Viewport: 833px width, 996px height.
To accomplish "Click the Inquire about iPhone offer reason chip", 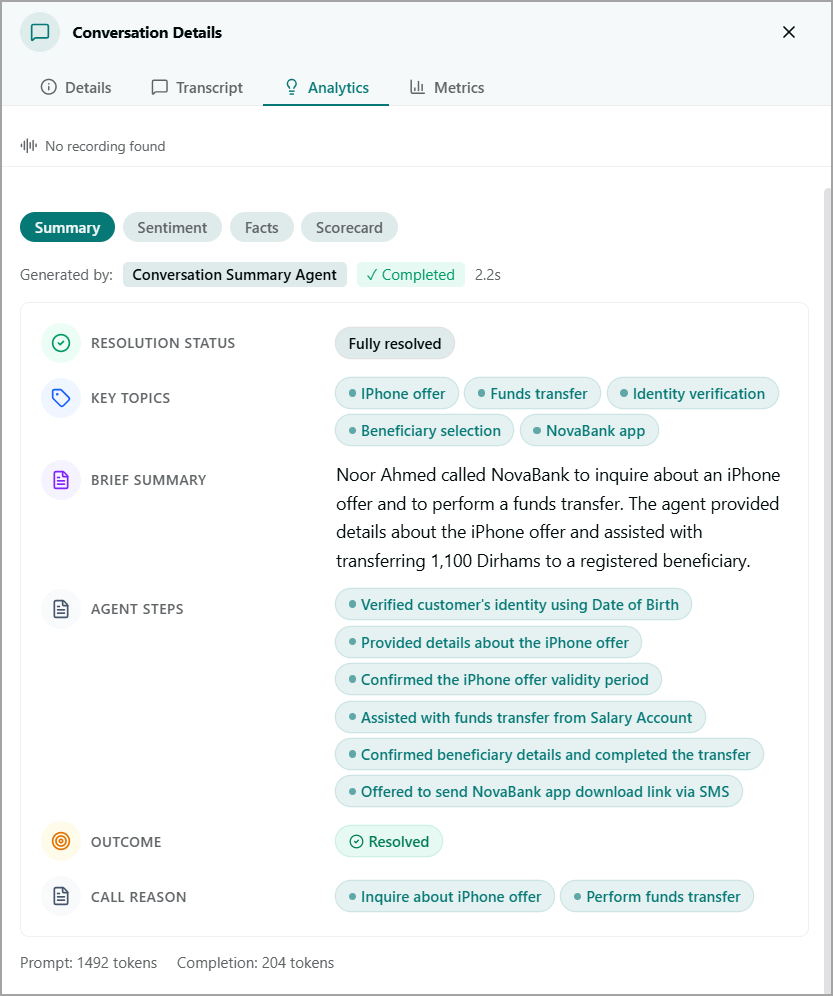I will click(x=445, y=896).
